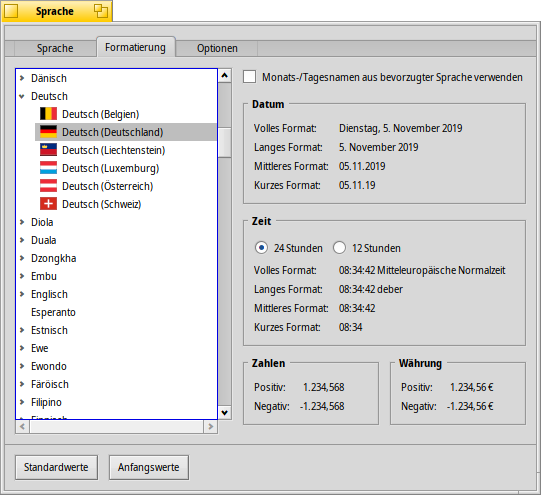Select the 24 Stunden radio button
Screen dimensions: 541x495
pyautogui.click(x=261, y=248)
